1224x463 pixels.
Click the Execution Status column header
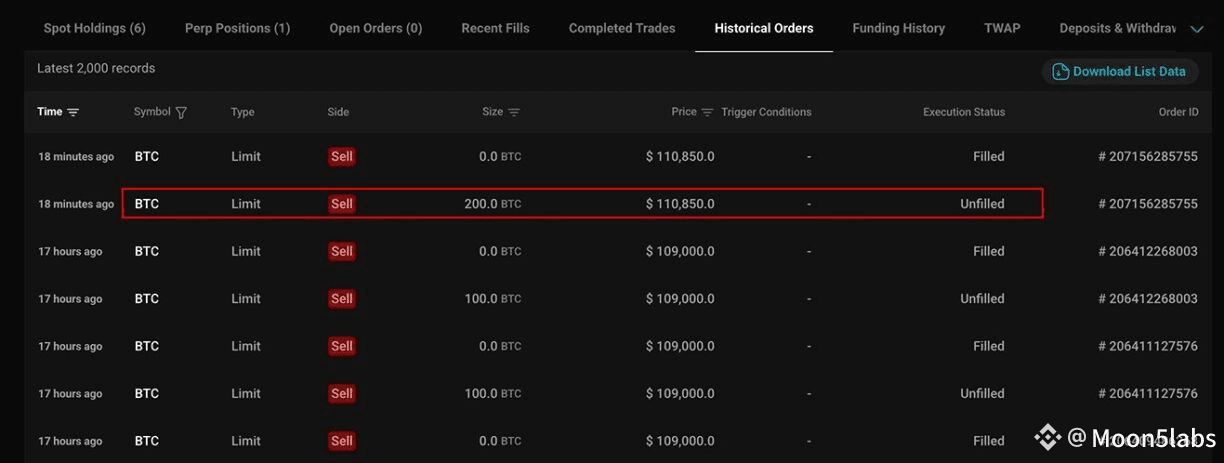click(963, 112)
